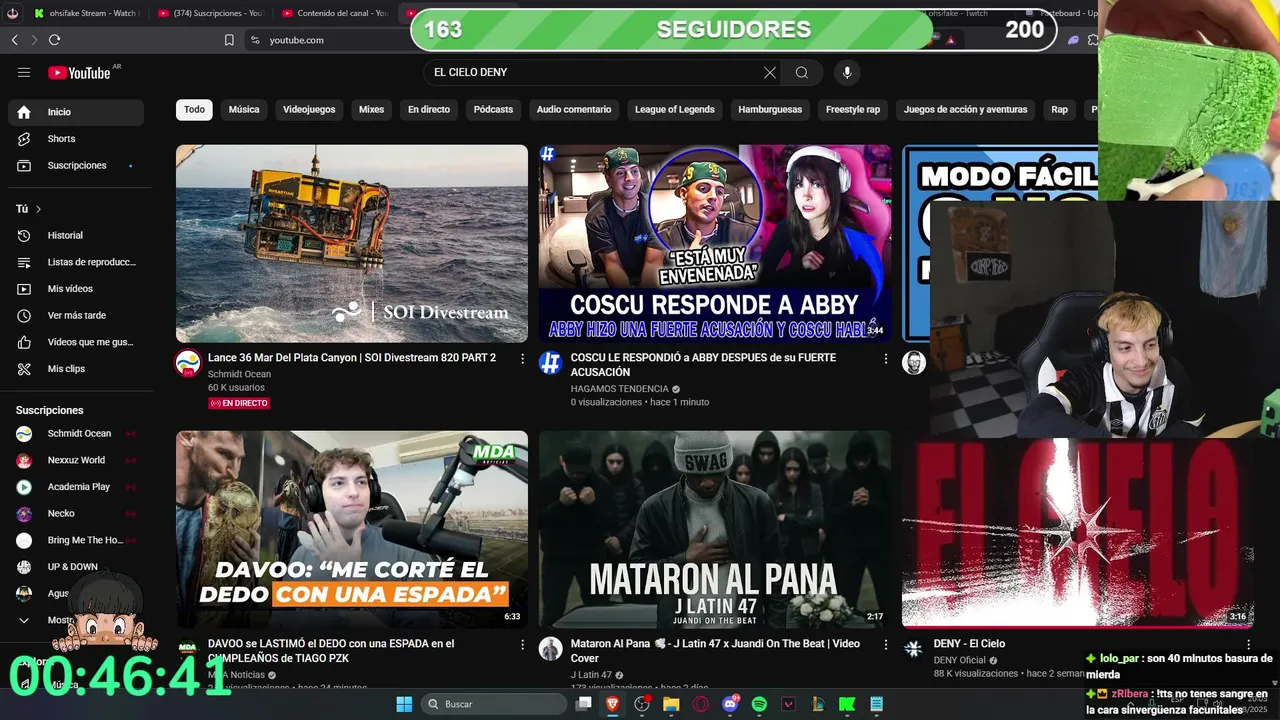Open UP & DOWN subscription
Viewport: 1280px width, 720px height.
click(76, 567)
